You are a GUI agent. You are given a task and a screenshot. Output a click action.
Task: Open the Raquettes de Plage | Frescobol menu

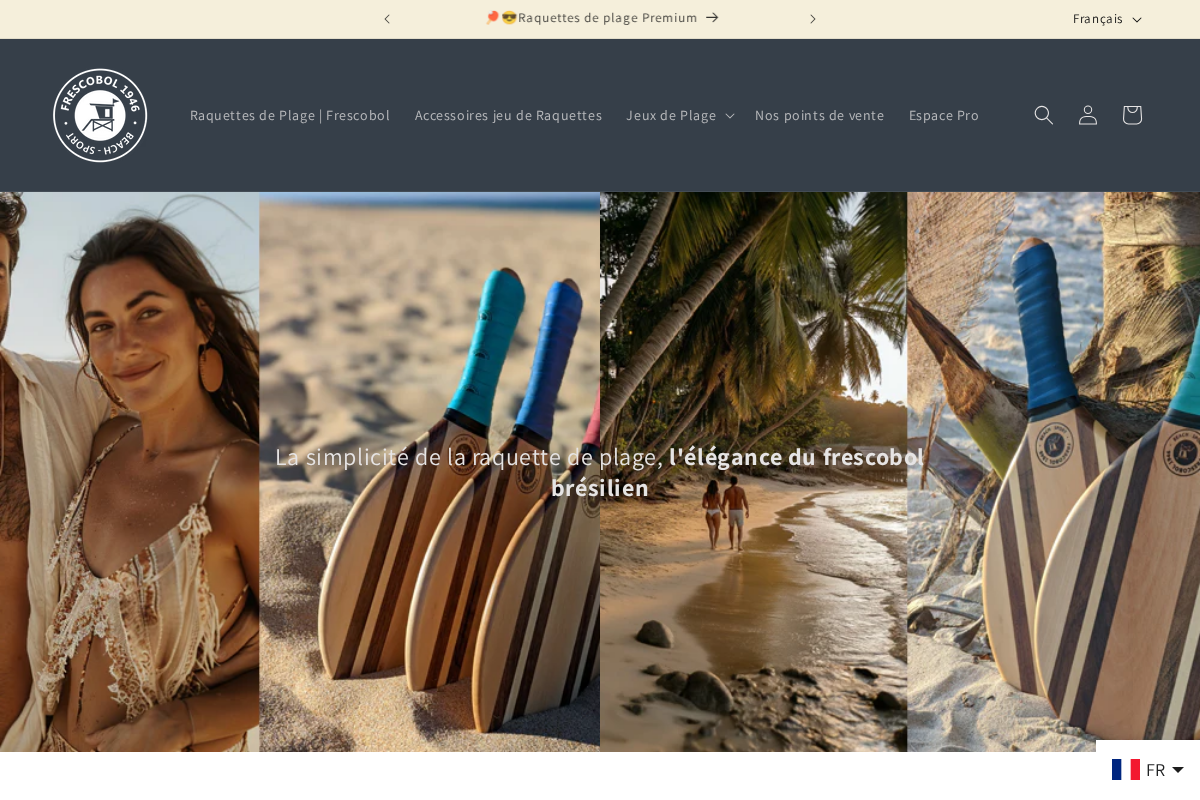290,115
